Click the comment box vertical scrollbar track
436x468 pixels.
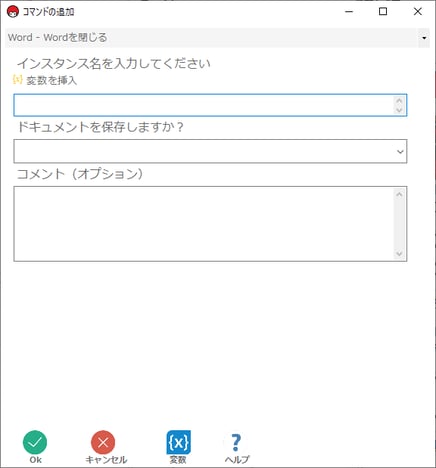[x=399, y=224]
